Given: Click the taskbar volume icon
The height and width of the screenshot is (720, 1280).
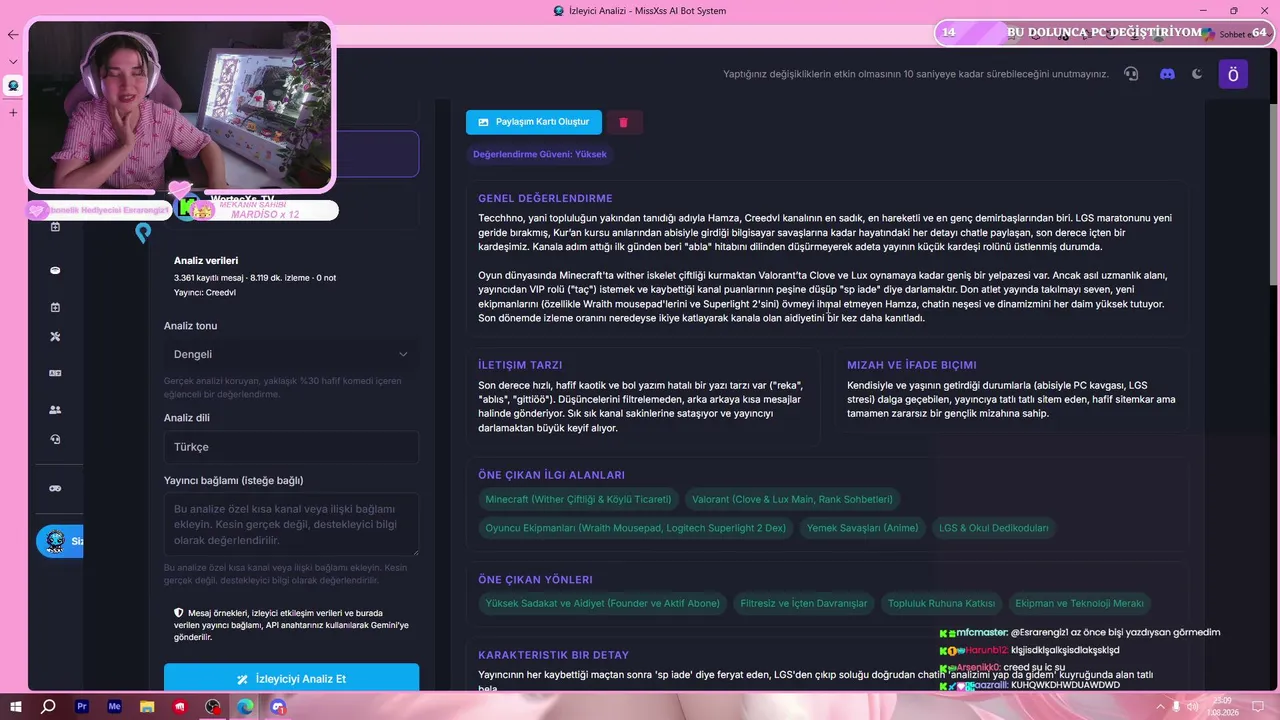Looking at the screenshot, I should 1193,707.
